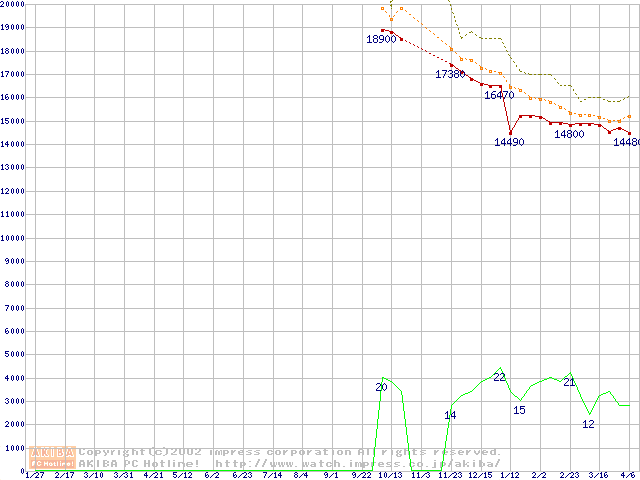Click the 20000 y-axis label
Screen dimensions: 640x480
click(13, 4)
